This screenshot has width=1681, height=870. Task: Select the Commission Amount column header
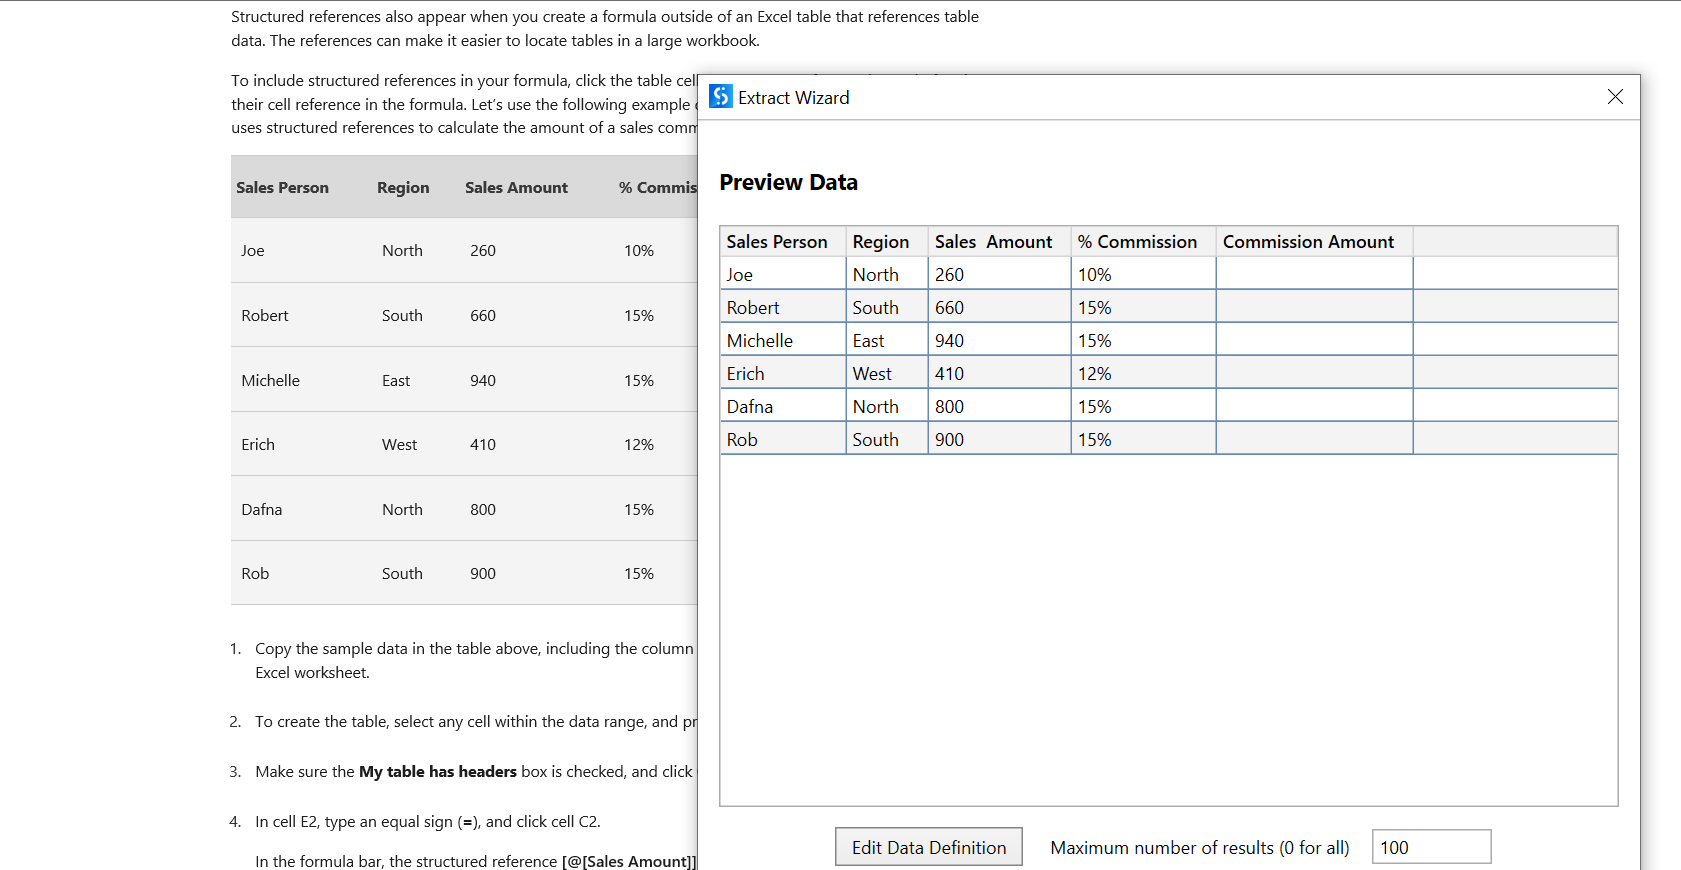pyautogui.click(x=1308, y=242)
